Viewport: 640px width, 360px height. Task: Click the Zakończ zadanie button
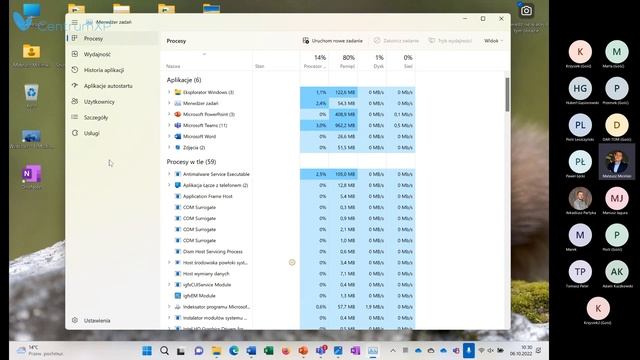tap(396, 41)
